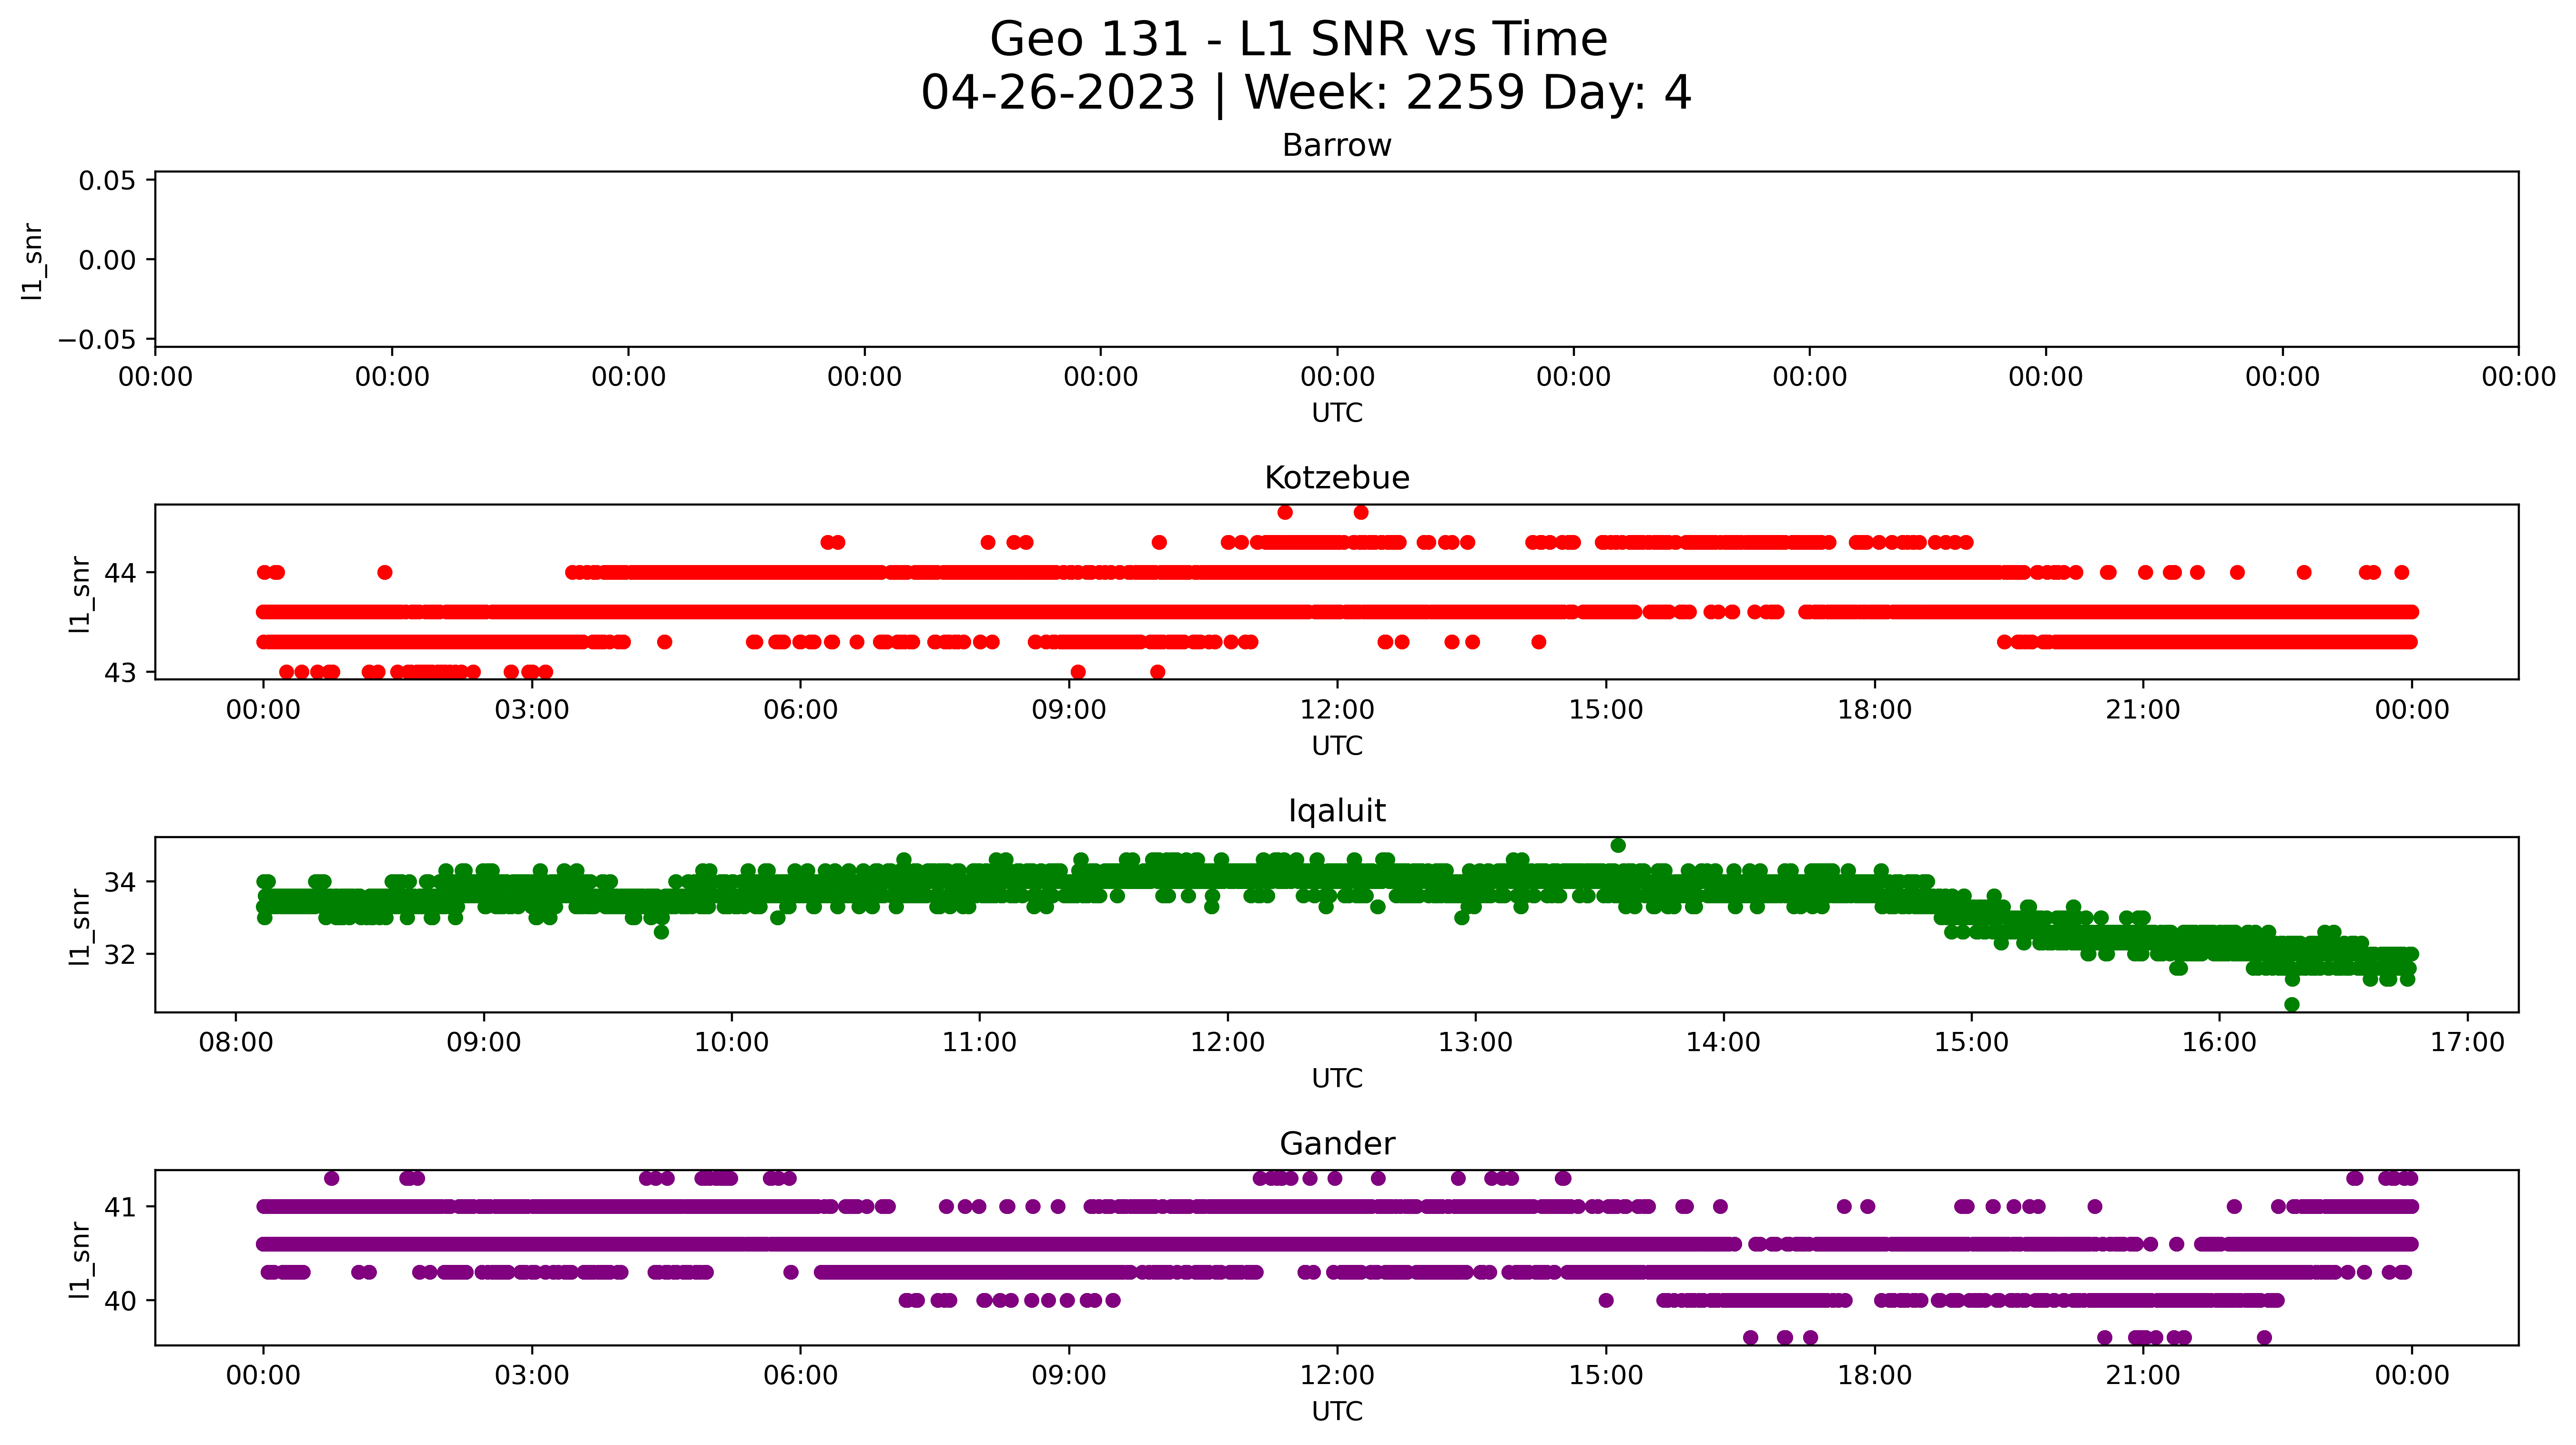Click the 40 y-axis tick in Gander plot
This screenshot has height=1445, width=2576.
120,1301
